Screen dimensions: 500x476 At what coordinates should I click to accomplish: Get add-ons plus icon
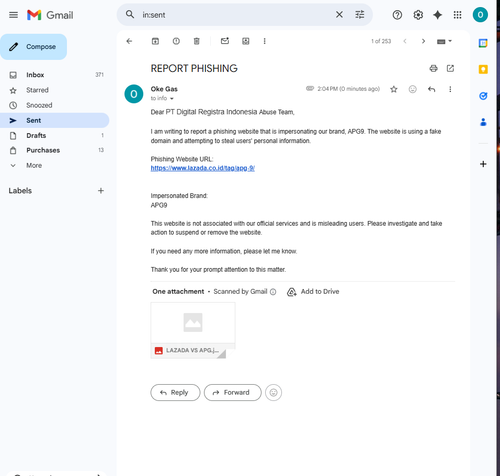483,164
